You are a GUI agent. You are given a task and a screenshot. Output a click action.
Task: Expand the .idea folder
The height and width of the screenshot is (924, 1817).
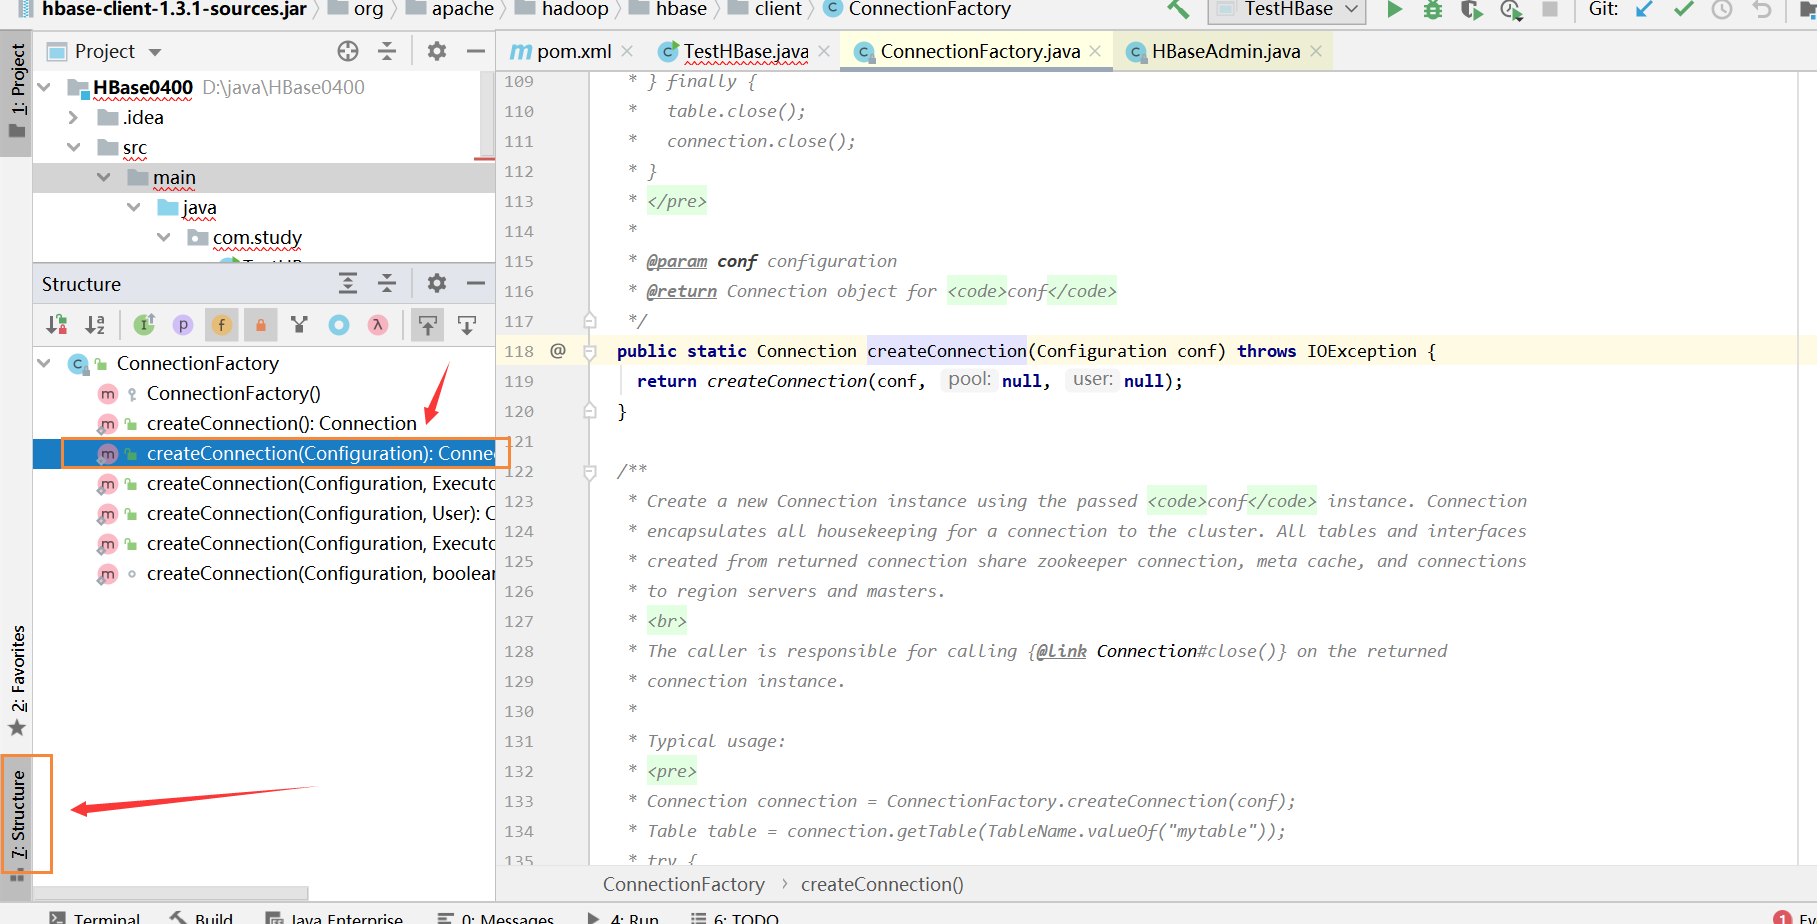coord(73,117)
